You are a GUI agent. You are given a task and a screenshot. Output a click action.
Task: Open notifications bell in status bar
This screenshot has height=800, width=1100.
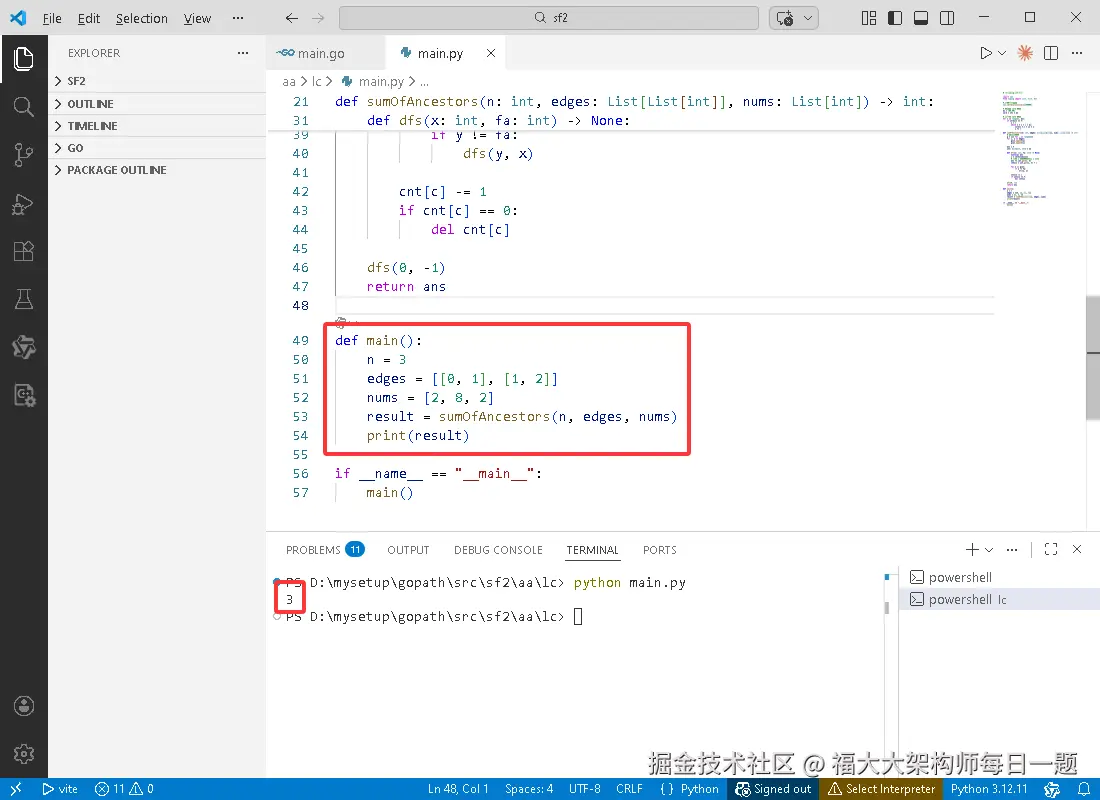(1084, 789)
